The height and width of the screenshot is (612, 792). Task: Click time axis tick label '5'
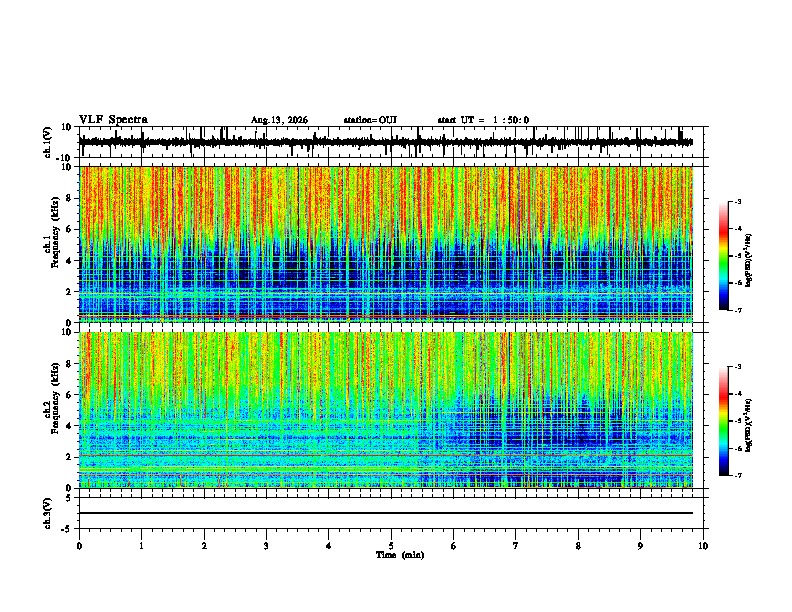pos(391,546)
